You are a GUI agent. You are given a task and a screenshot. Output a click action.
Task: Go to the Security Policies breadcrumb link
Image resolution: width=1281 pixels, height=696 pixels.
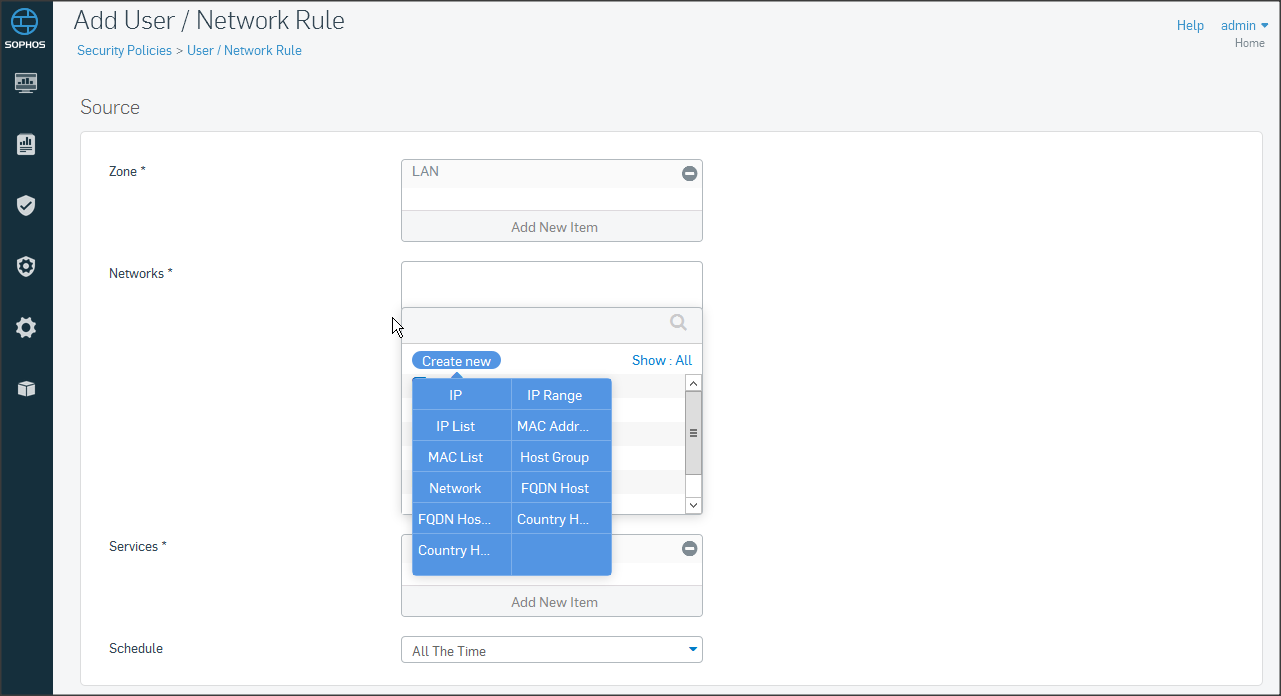click(124, 50)
